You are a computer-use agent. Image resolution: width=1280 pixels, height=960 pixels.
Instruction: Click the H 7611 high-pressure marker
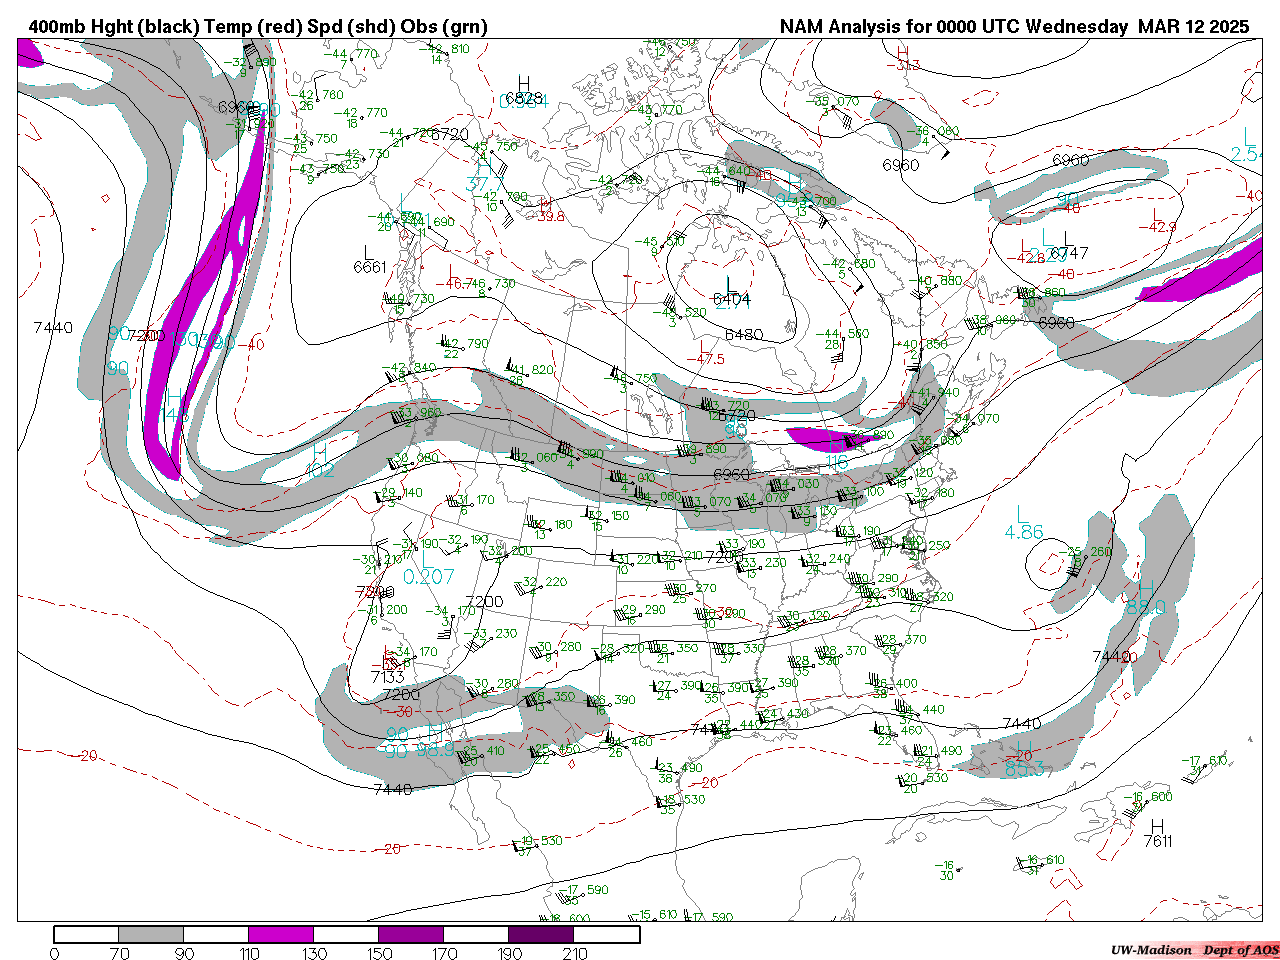pyautogui.click(x=1157, y=834)
